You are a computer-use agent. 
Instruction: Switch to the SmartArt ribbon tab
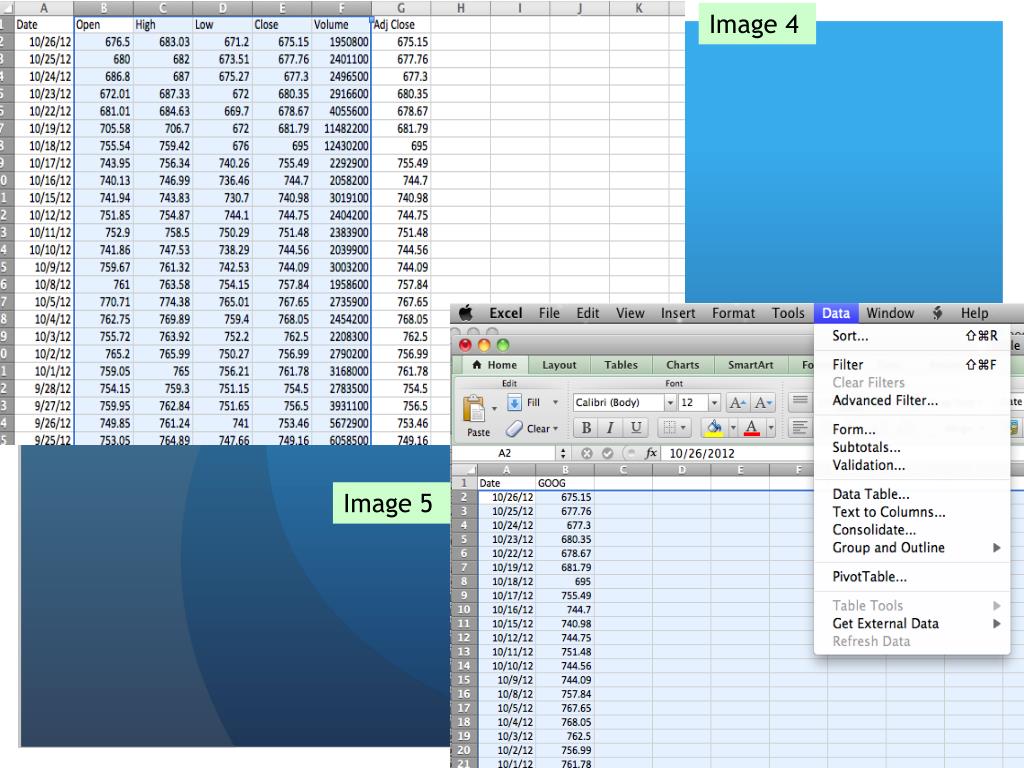coord(750,365)
